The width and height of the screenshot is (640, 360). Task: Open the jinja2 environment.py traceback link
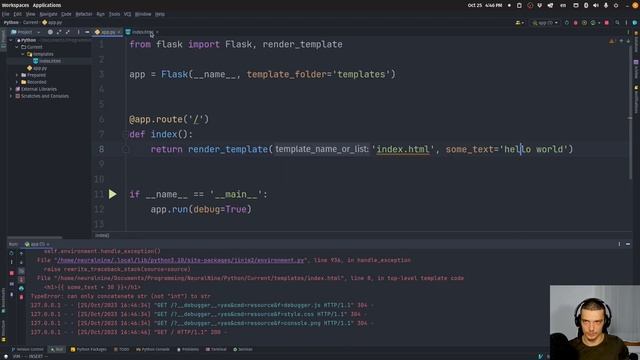point(180,260)
